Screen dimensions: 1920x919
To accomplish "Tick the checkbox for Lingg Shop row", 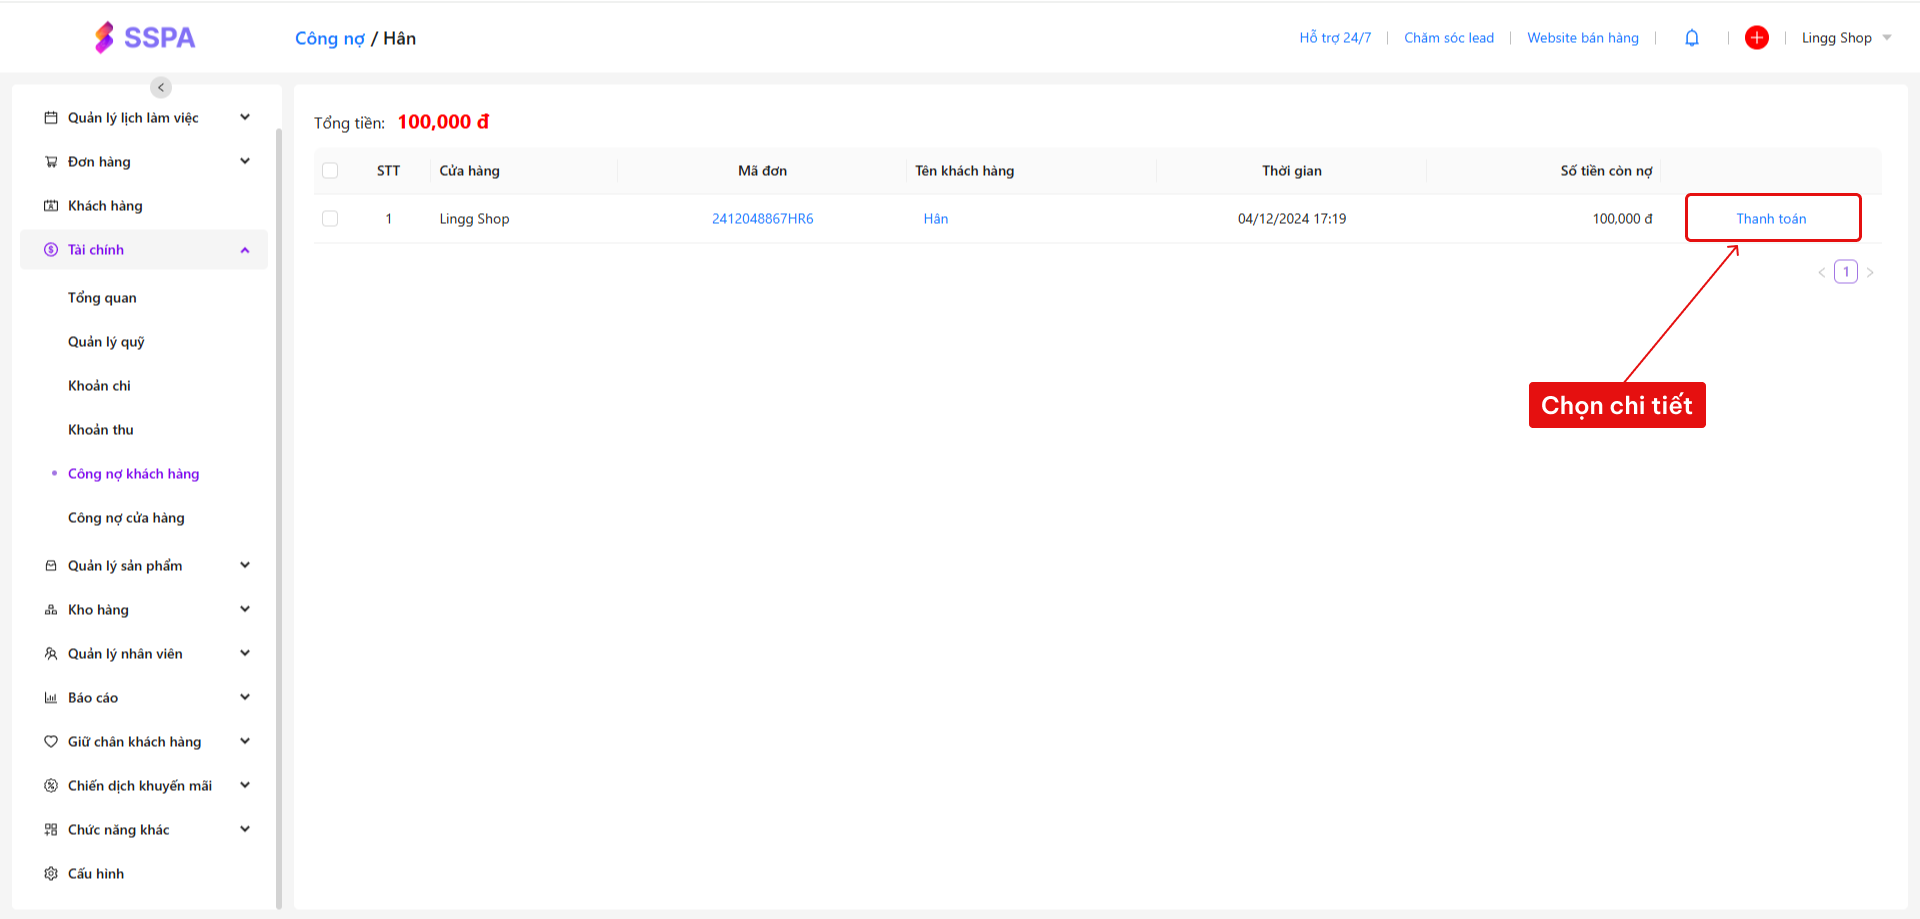I will [x=330, y=218].
